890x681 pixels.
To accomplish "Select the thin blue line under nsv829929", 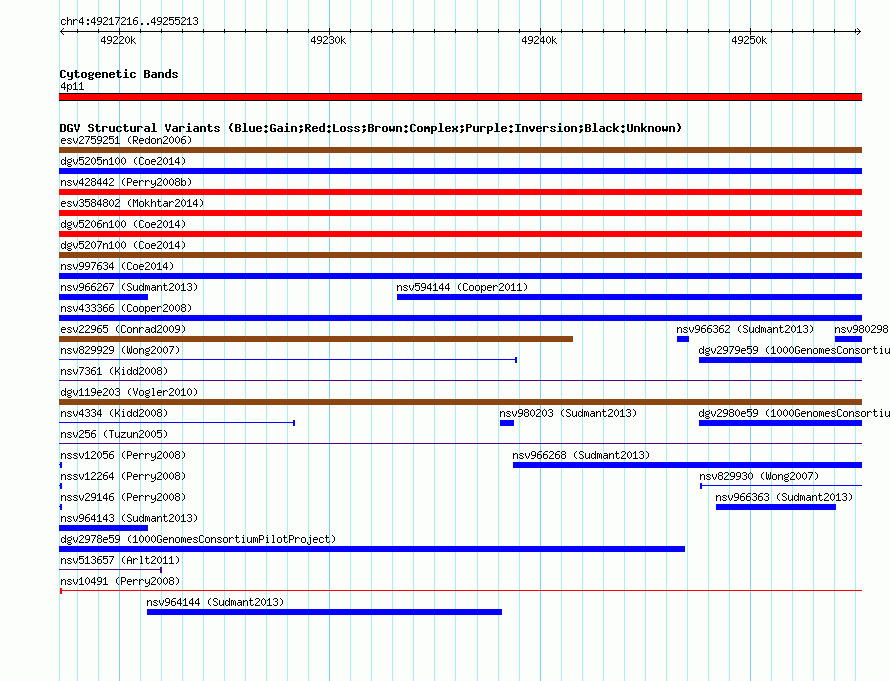I will (x=288, y=360).
